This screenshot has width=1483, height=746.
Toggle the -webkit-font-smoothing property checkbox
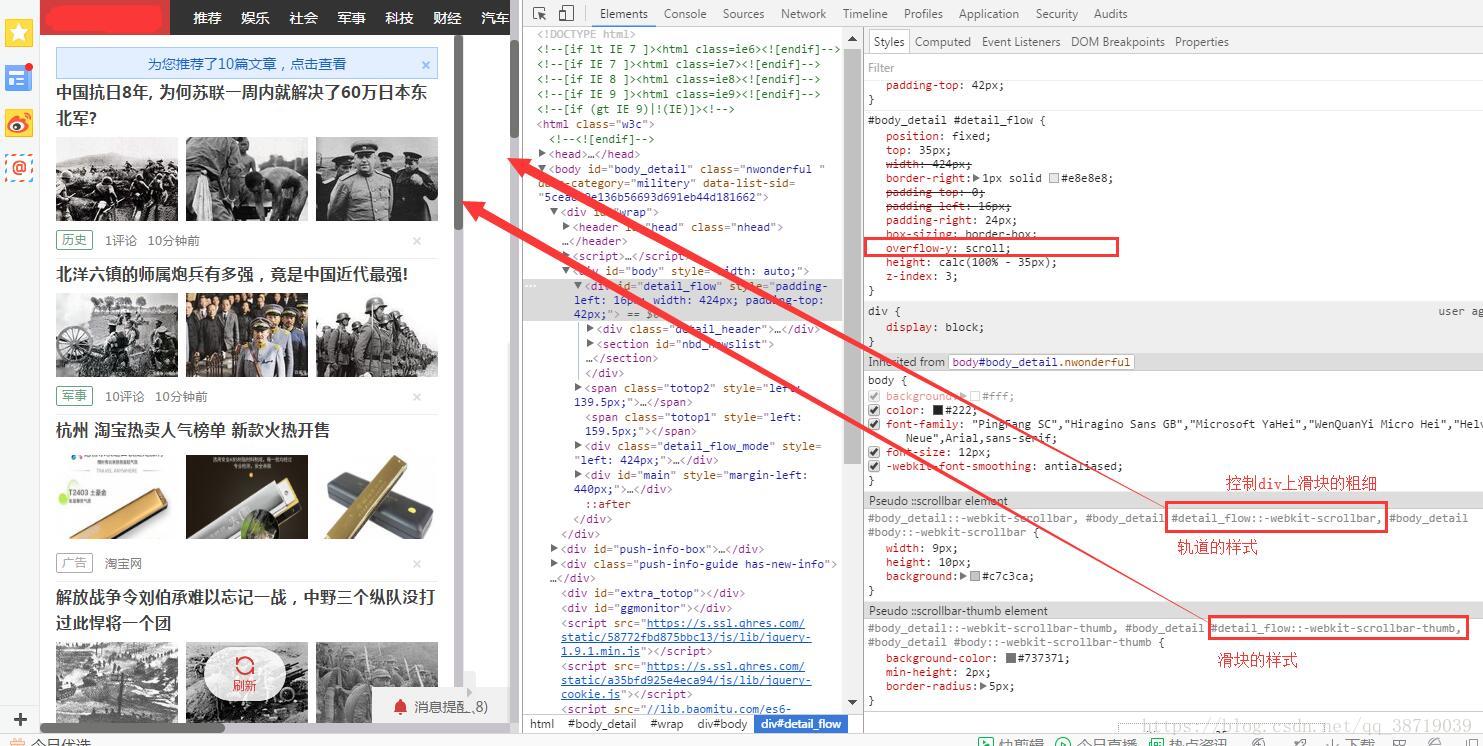pyautogui.click(x=874, y=466)
